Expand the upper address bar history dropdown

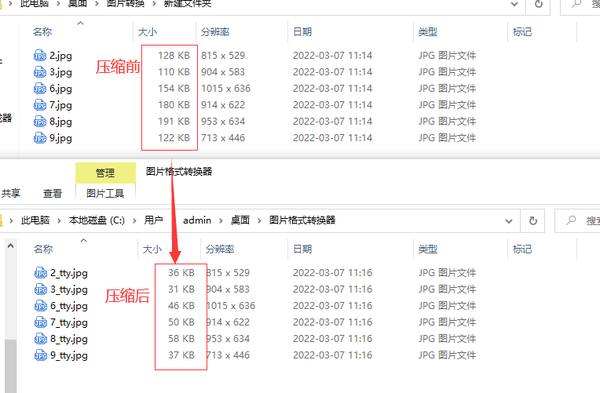click(514, 5)
